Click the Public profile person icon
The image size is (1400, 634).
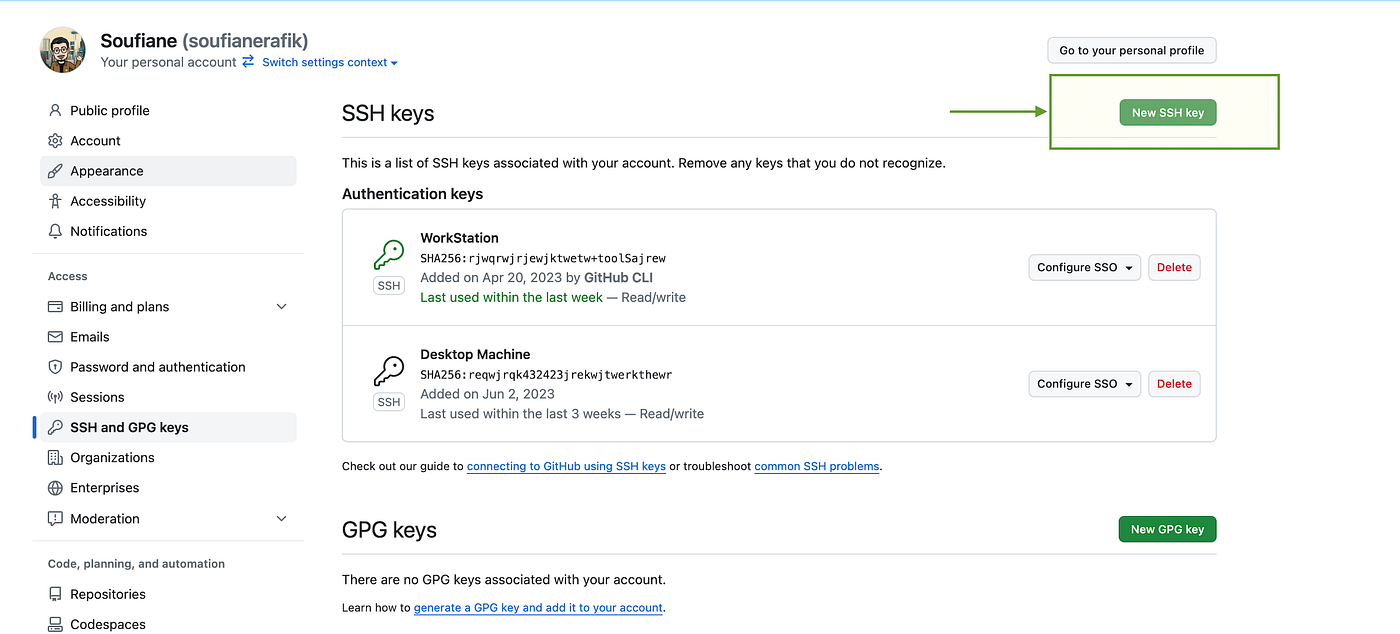point(55,111)
